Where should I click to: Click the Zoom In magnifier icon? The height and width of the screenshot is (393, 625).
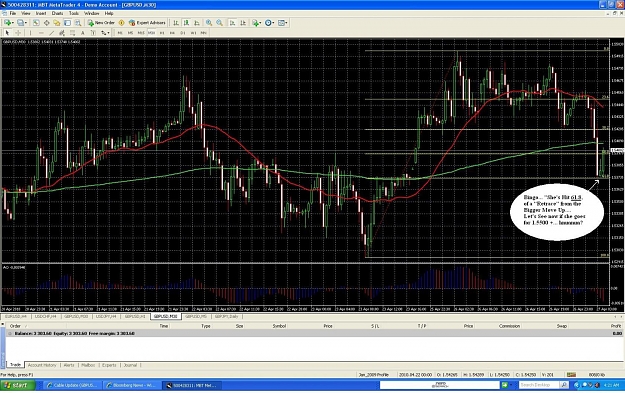[209, 23]
